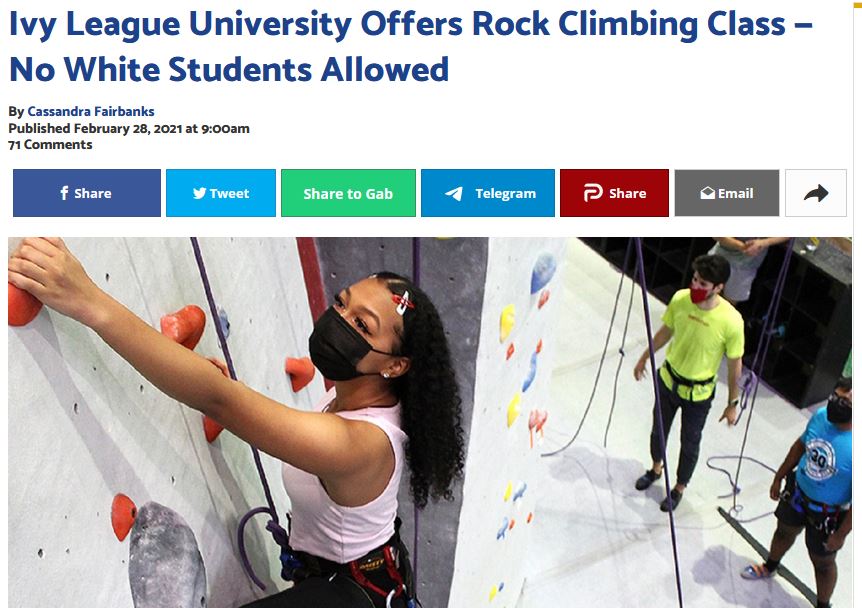Click the Parler logo icon
Viewport: 862px width, 608px height.
(x=593, y=193)
